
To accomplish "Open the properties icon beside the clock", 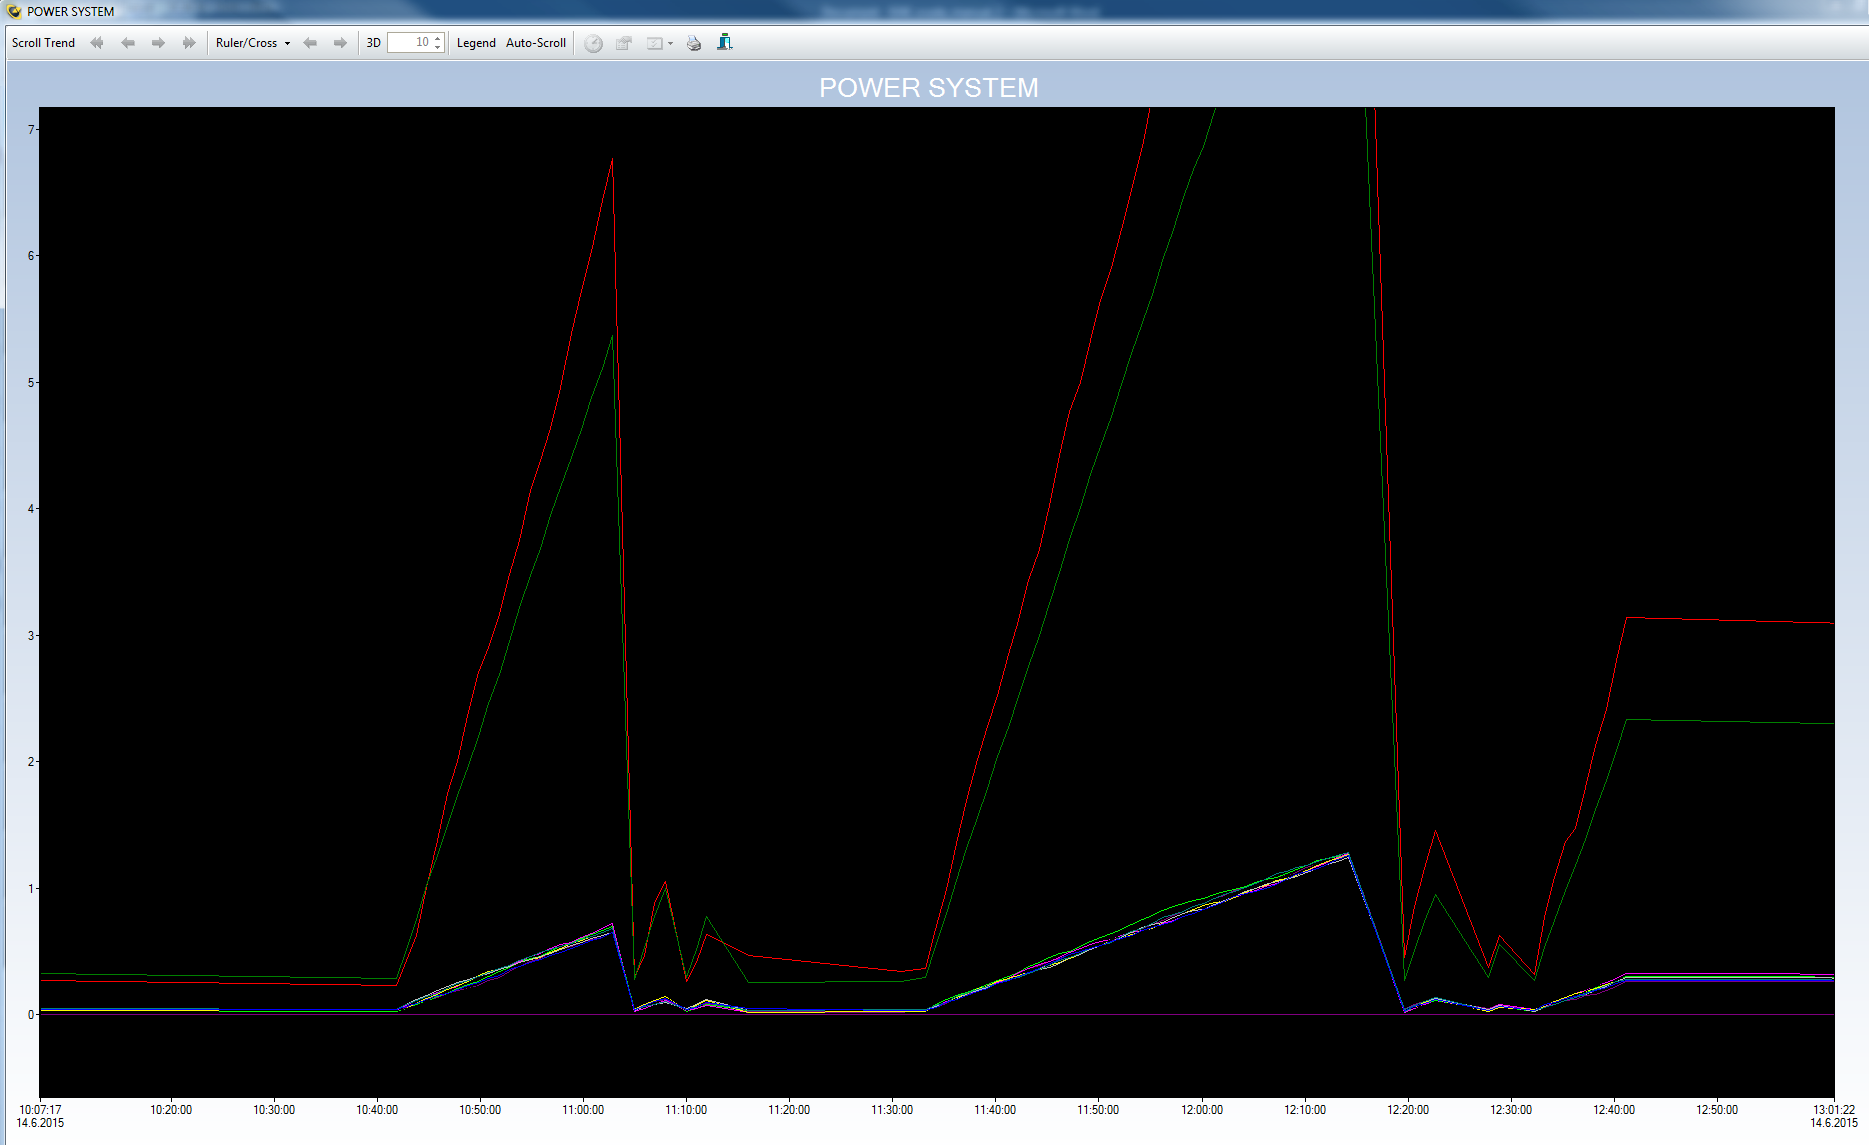I will click(624, 43).
